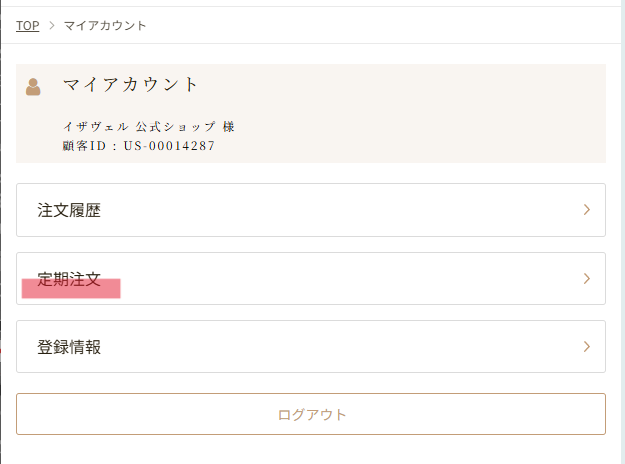The height and width of the screenshot is (464, 625).
Task: Click the ログアウト button label text
Action: 311,414
